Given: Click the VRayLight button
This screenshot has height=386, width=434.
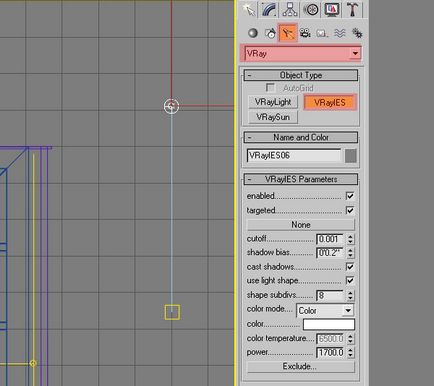Looking at the screenshot, I should pos(273,102).
